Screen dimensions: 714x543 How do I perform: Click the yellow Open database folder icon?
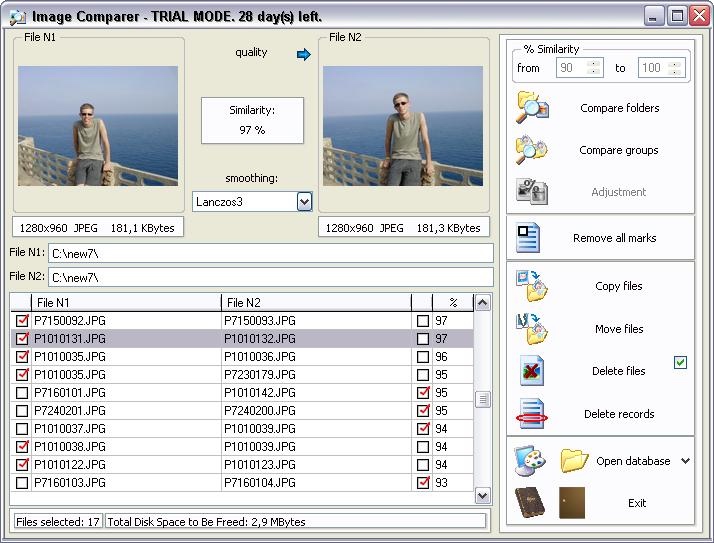click(x=573, y=460)
